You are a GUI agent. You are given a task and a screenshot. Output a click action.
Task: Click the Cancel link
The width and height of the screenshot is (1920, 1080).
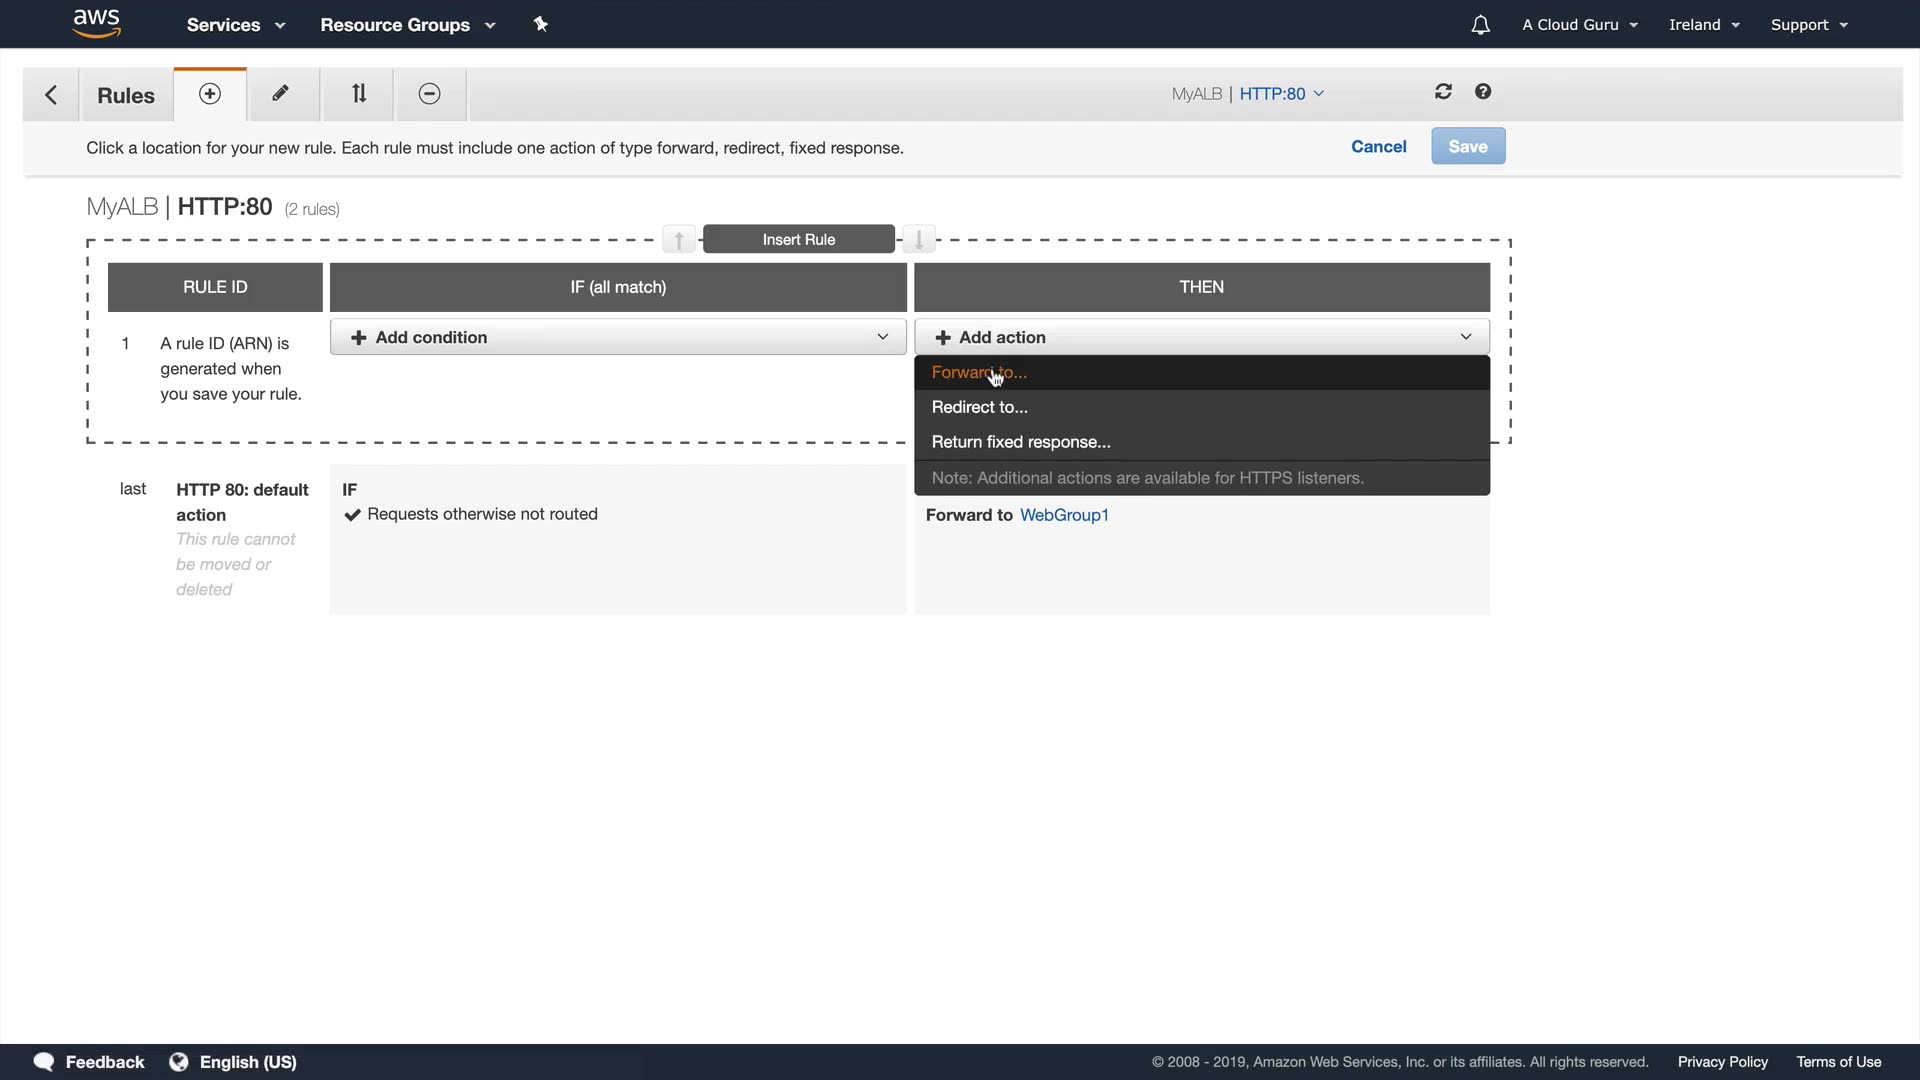[x=1378, y=147]
